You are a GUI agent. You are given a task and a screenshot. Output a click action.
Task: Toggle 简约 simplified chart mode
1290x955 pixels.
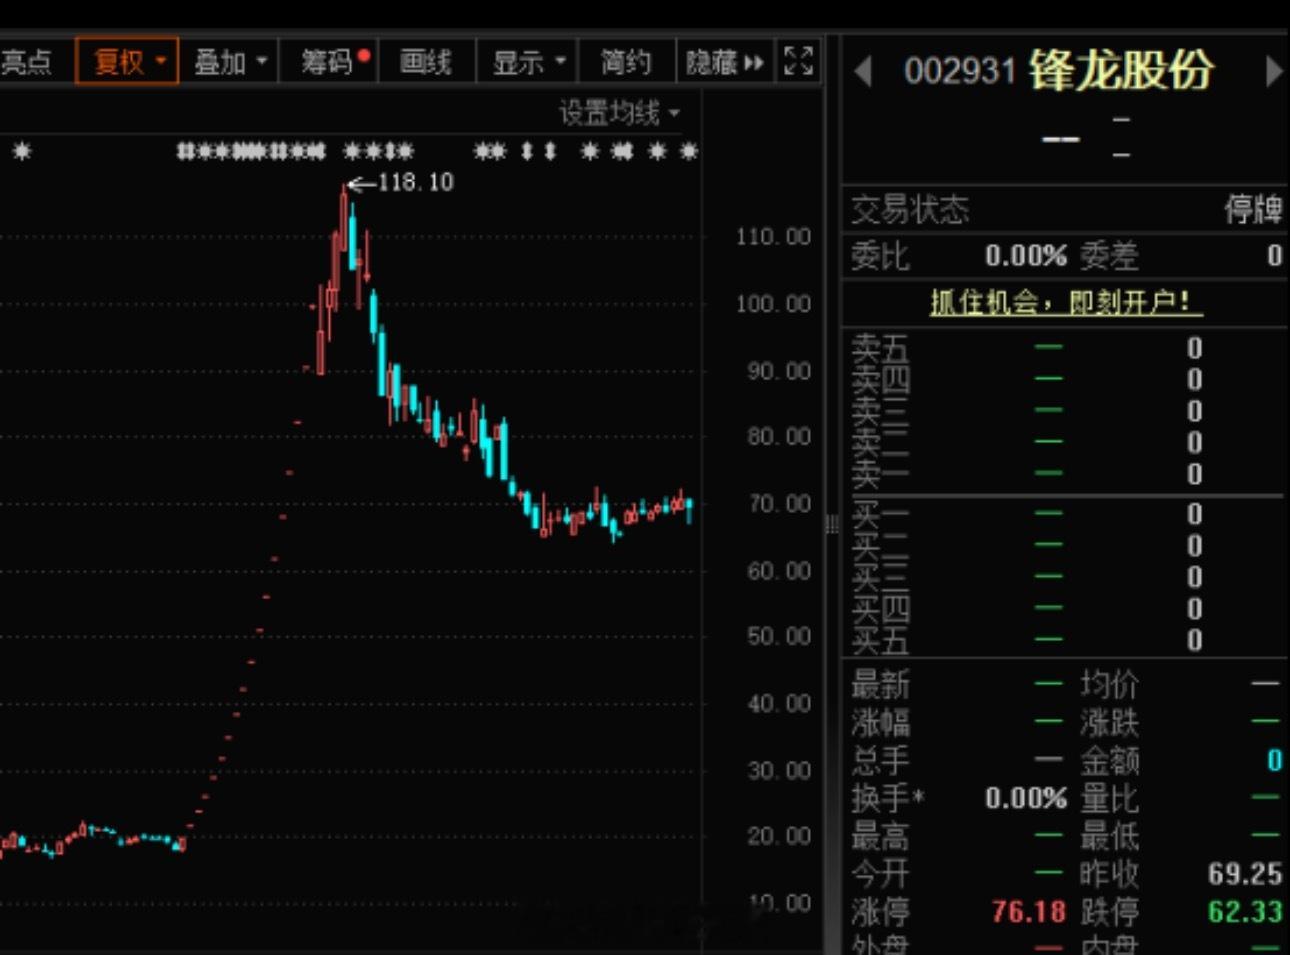[626, 61]
